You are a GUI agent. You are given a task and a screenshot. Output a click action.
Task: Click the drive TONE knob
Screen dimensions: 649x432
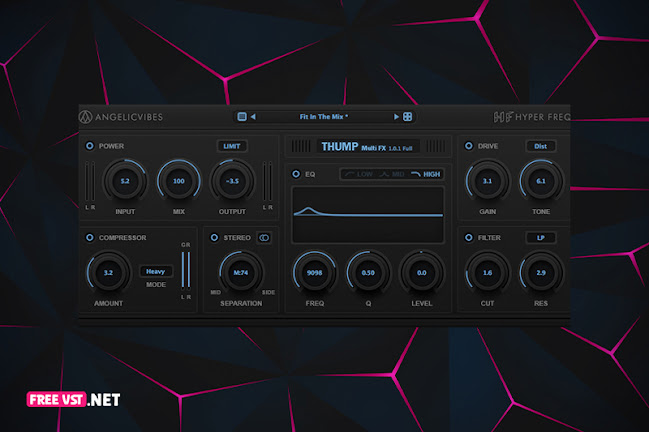(x=541, y=181)
